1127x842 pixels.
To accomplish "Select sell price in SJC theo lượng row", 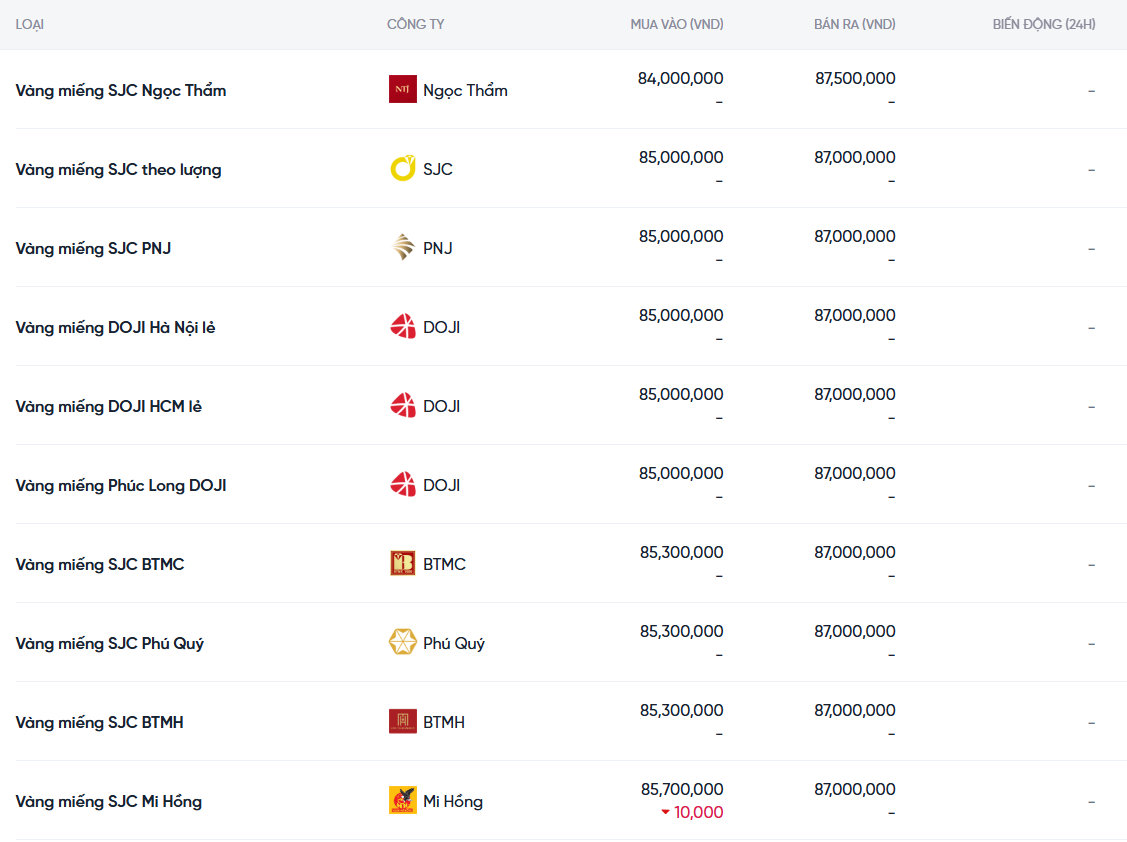I will [855, 157].
